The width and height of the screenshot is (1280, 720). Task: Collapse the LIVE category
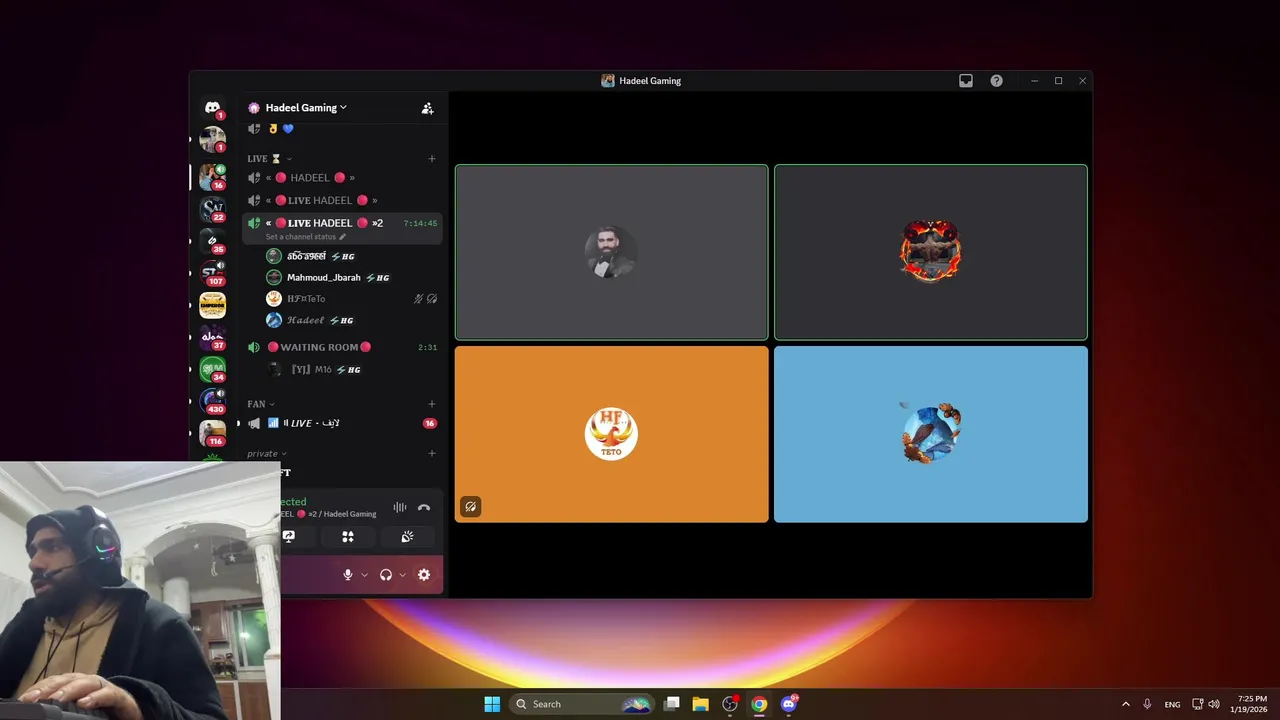[x=269, y=158]
